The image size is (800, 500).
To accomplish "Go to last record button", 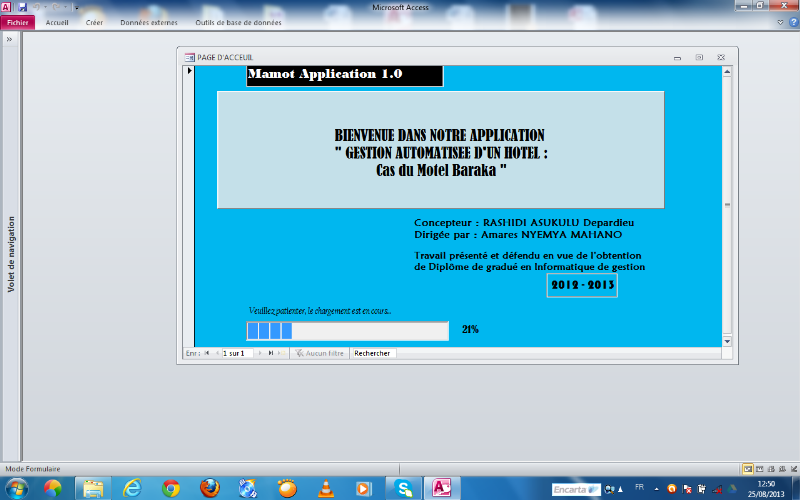I will click(270, 353).
